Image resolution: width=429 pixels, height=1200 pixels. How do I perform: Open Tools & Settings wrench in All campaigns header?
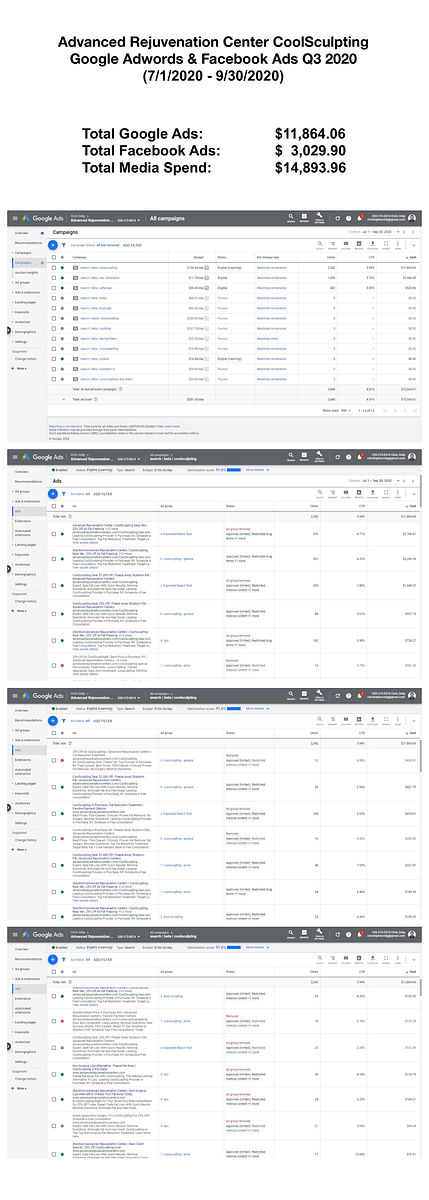[320, 216]
